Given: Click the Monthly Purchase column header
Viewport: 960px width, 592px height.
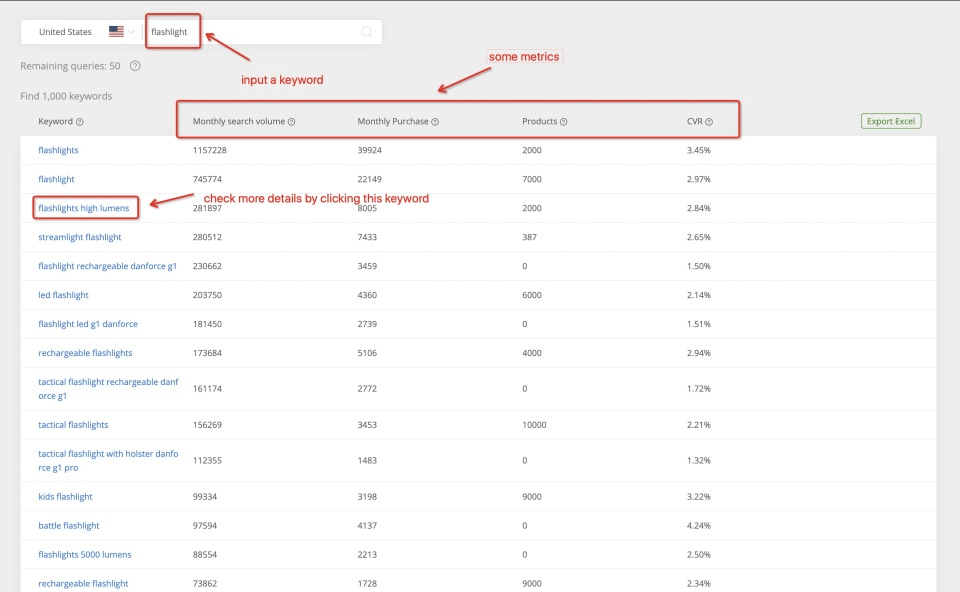Looking at the screenshot, I should tap(393, 121).
